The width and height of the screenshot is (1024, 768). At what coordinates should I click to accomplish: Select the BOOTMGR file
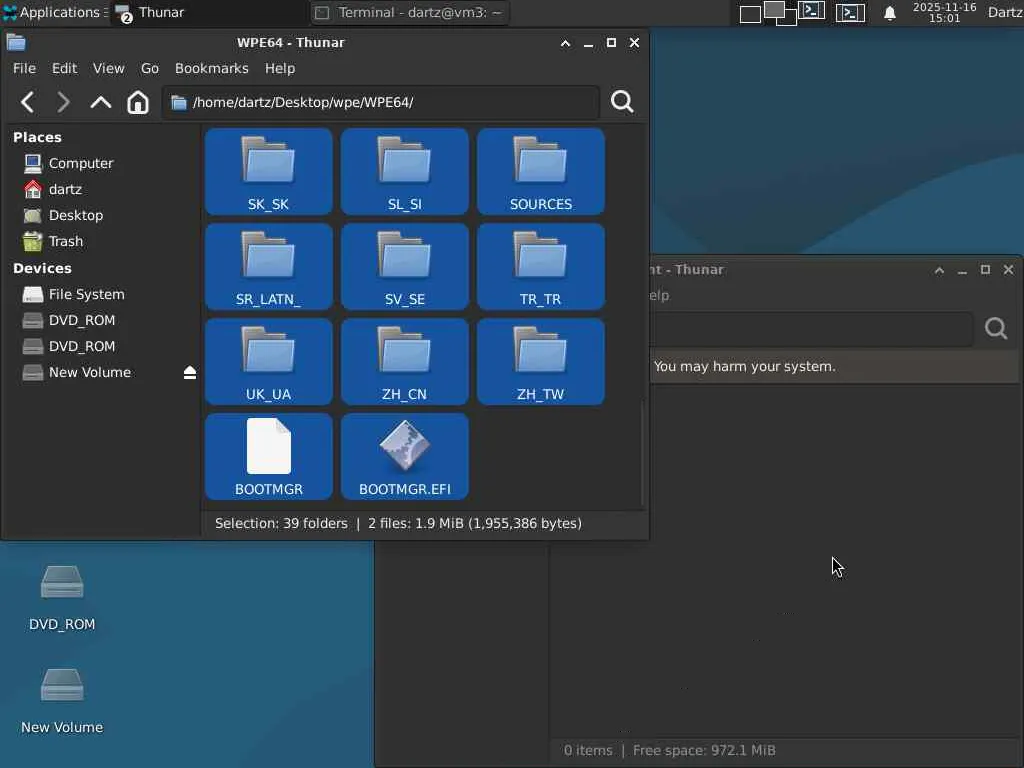[x=268, y=447]
